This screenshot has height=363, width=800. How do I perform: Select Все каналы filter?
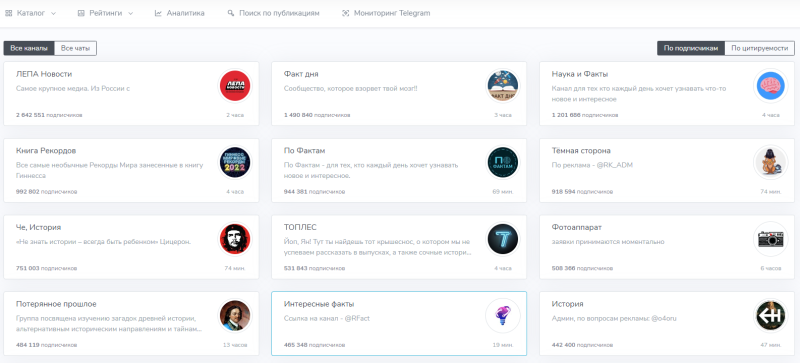pyautogui.click(x=29, y=49)
